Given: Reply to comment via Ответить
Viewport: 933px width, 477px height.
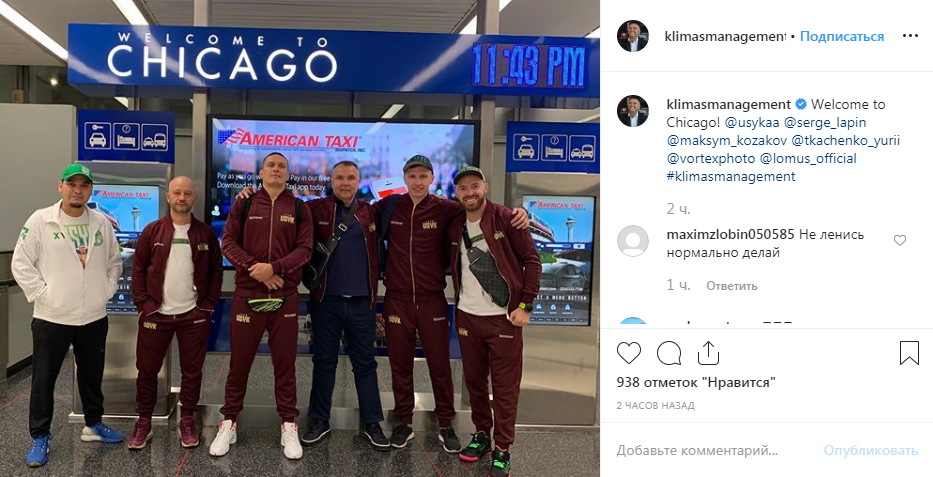Looking at the screenshot, I should click(731, 286).
